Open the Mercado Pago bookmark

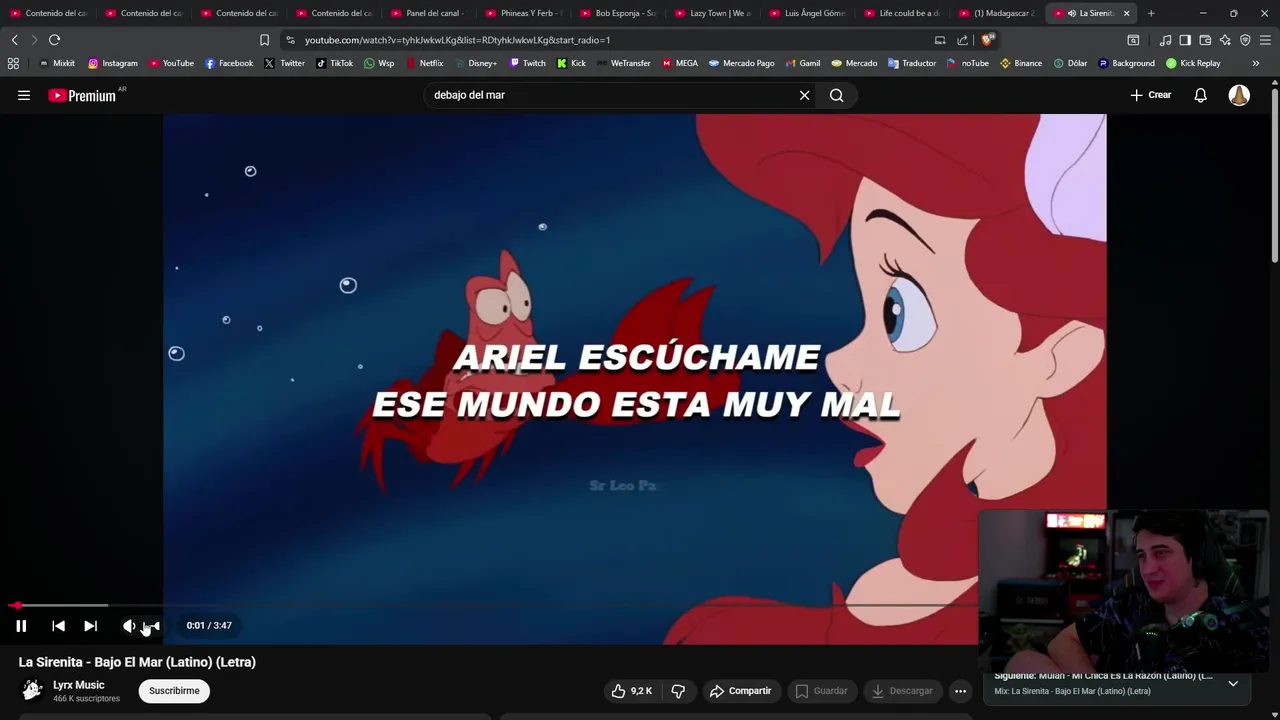pos(741,63)
